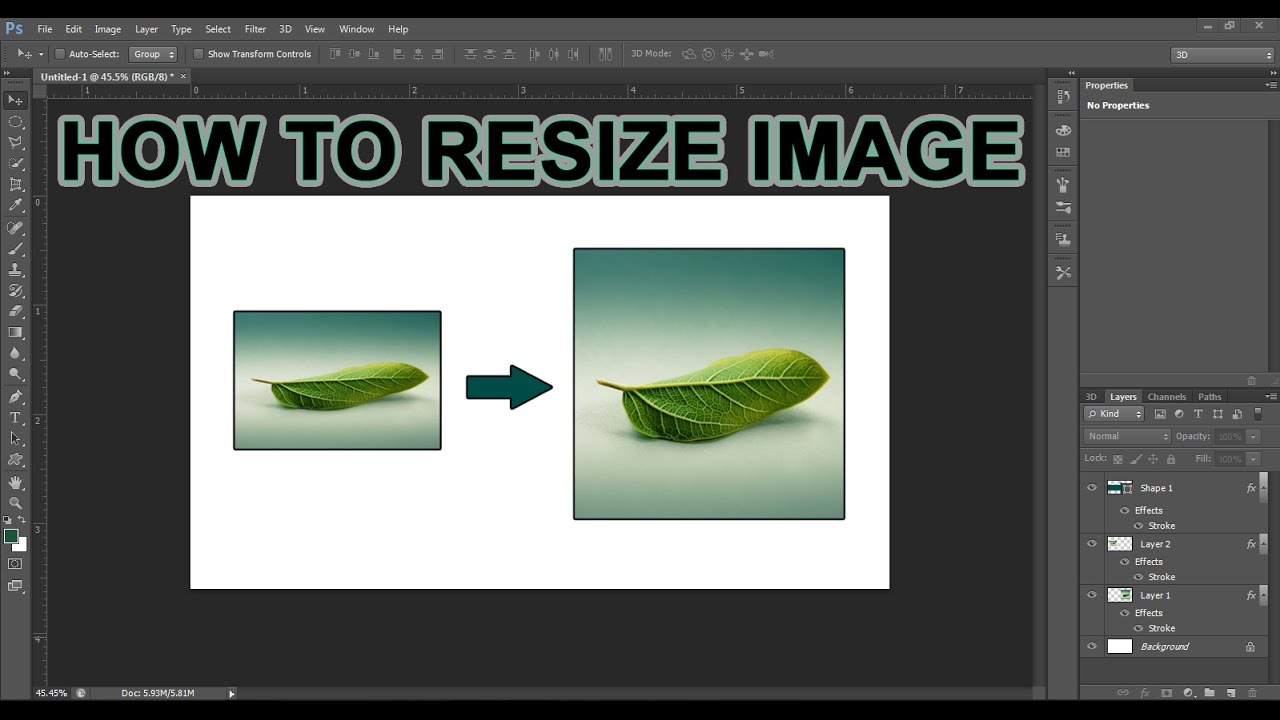Open the Opacity slider dropdown arrow

[1253, 437]
